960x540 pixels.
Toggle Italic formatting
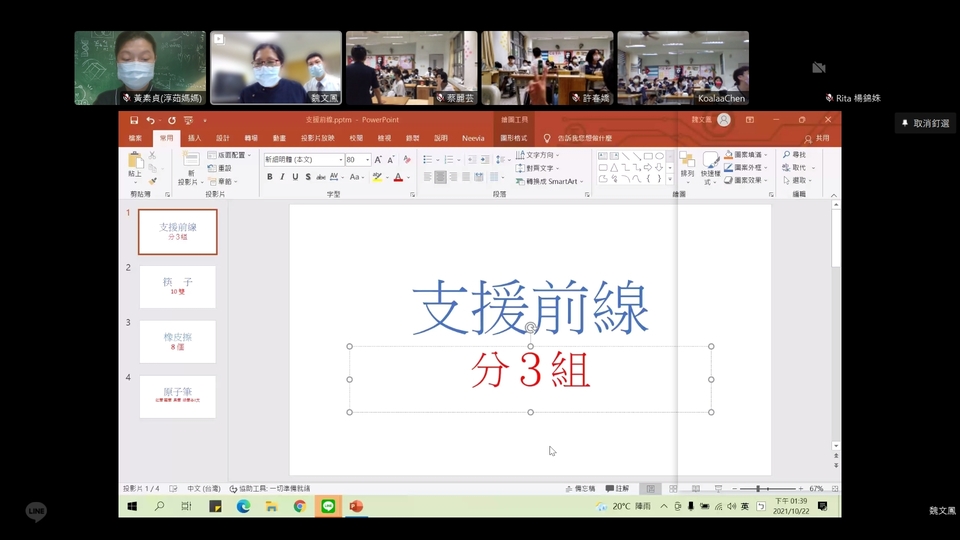pyautogui.click(x=282, y=177)
